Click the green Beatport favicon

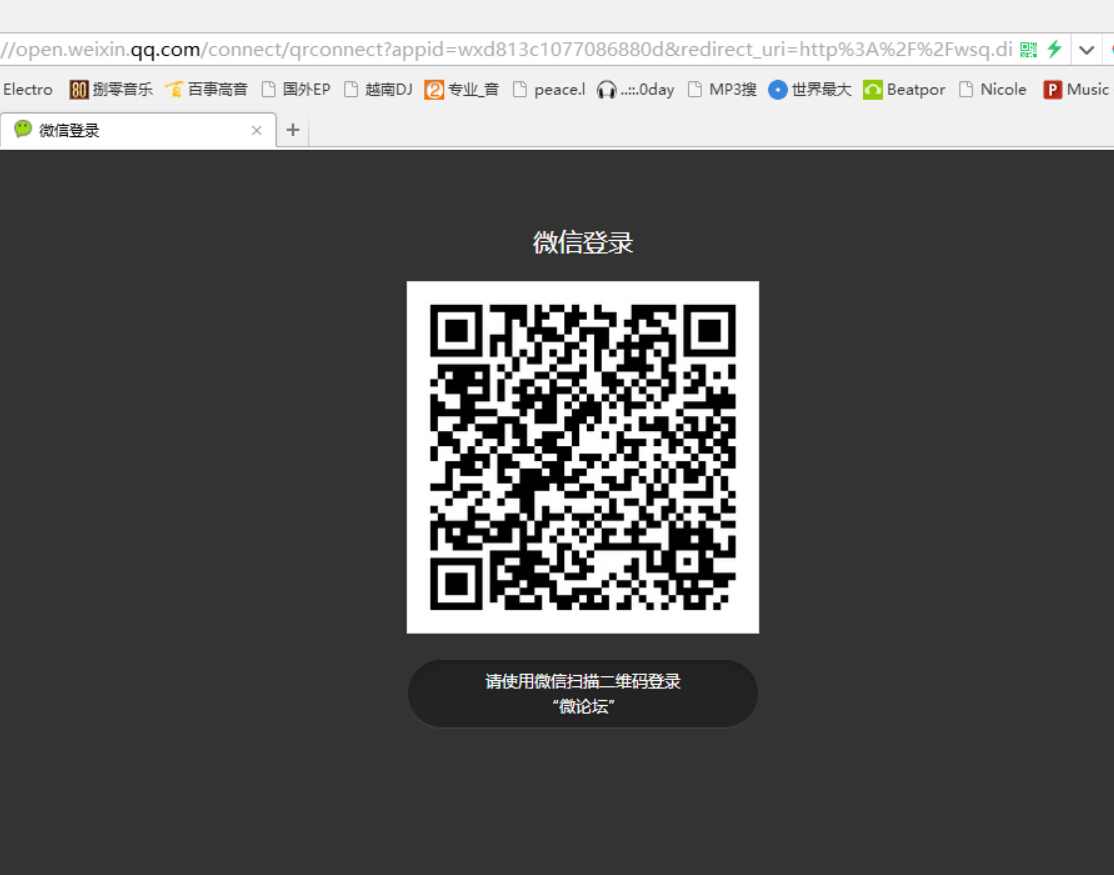coord(872,89)
